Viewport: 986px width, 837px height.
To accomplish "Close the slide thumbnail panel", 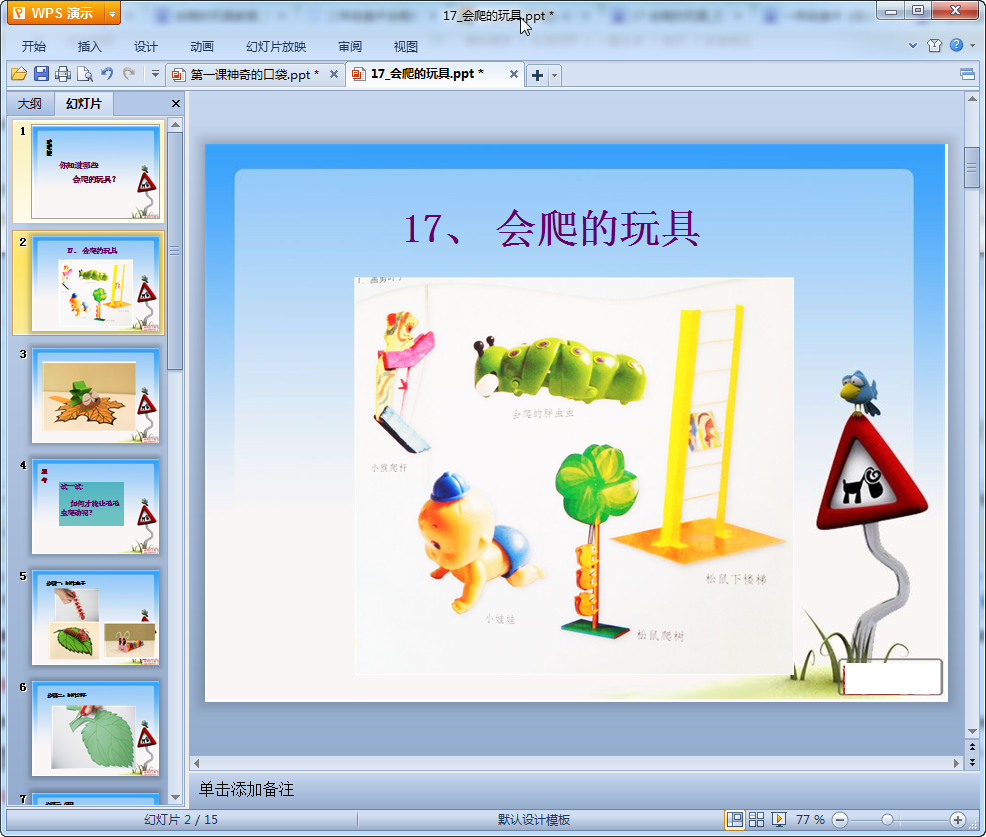I will (176, 104).
